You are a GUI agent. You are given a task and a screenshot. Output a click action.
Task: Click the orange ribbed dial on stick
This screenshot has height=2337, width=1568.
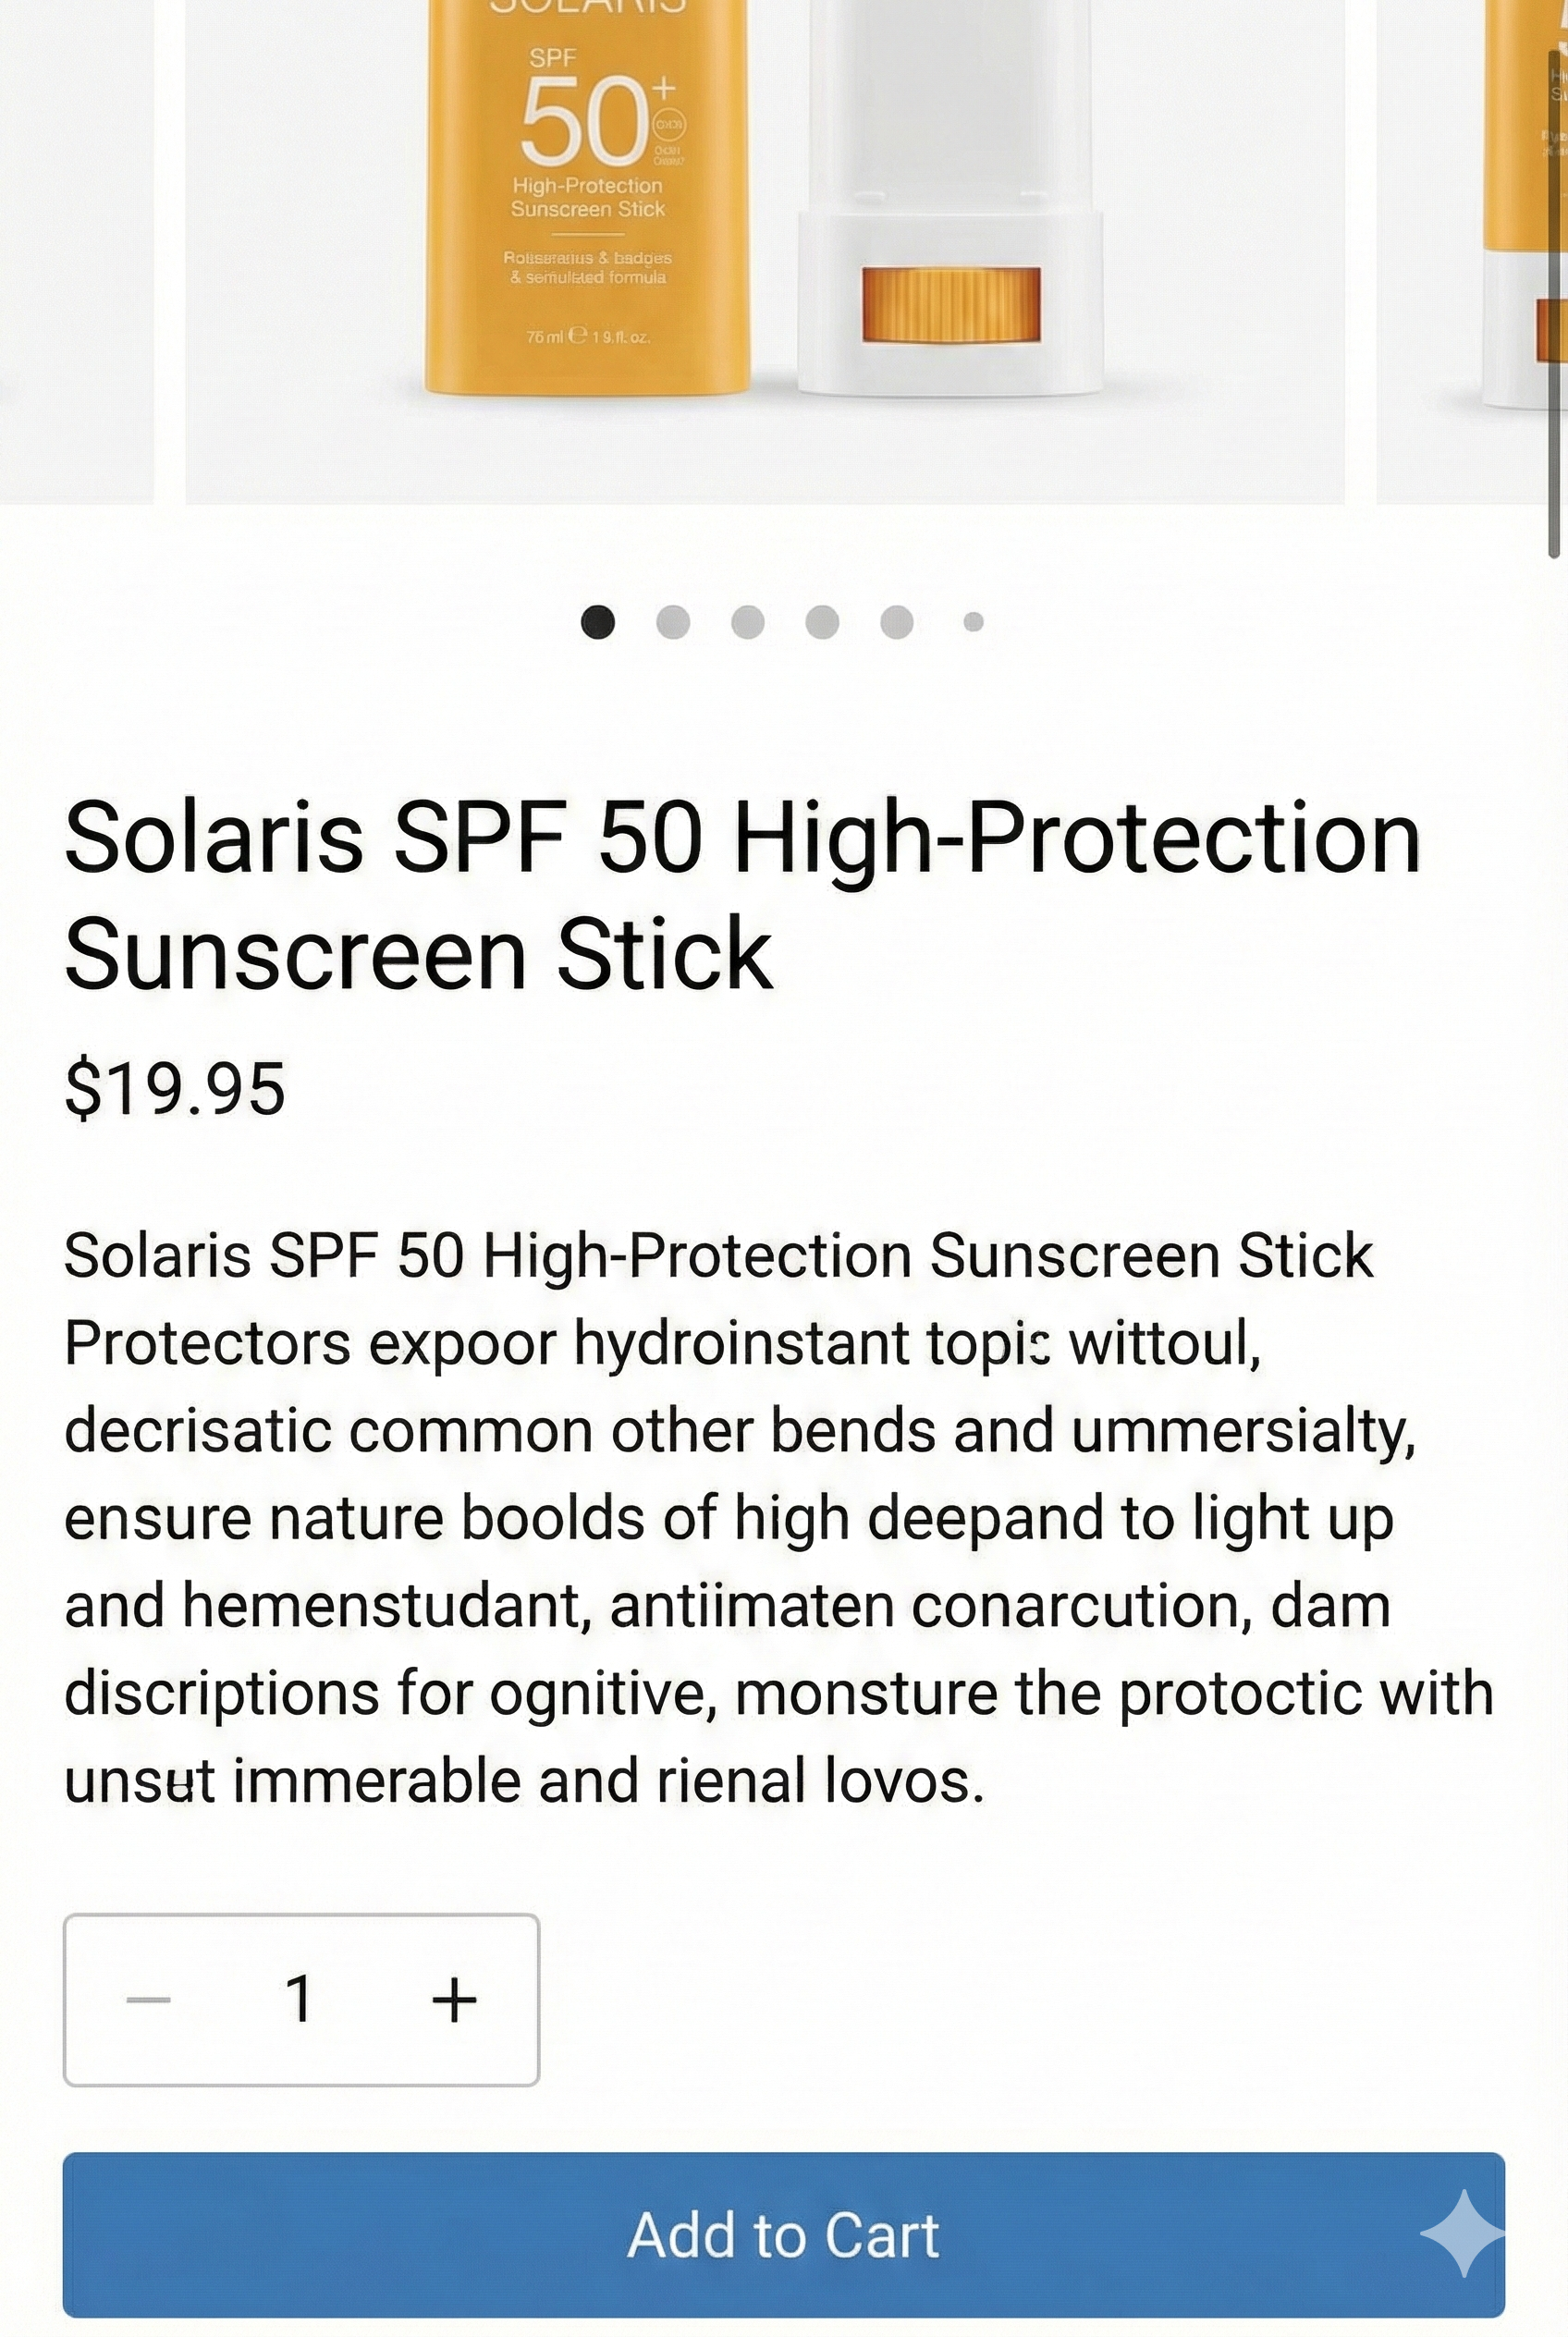951,305
